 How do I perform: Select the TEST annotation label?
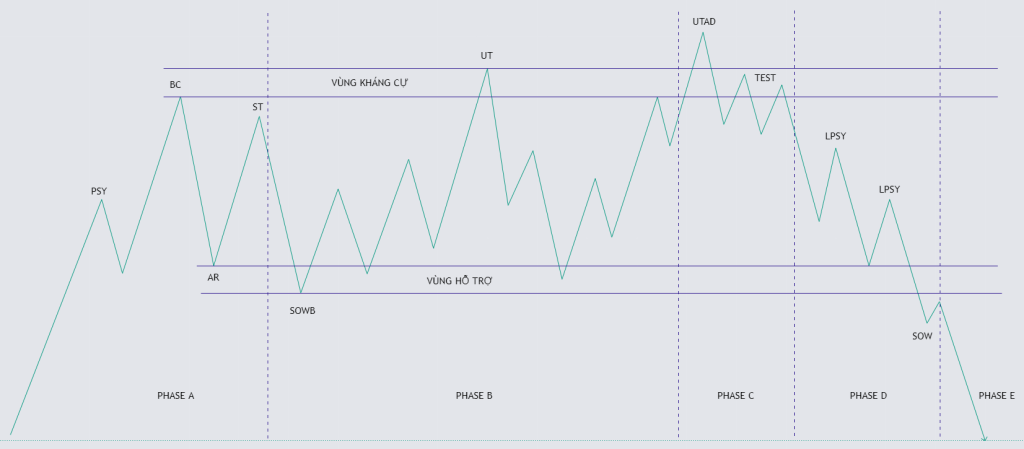765,77
